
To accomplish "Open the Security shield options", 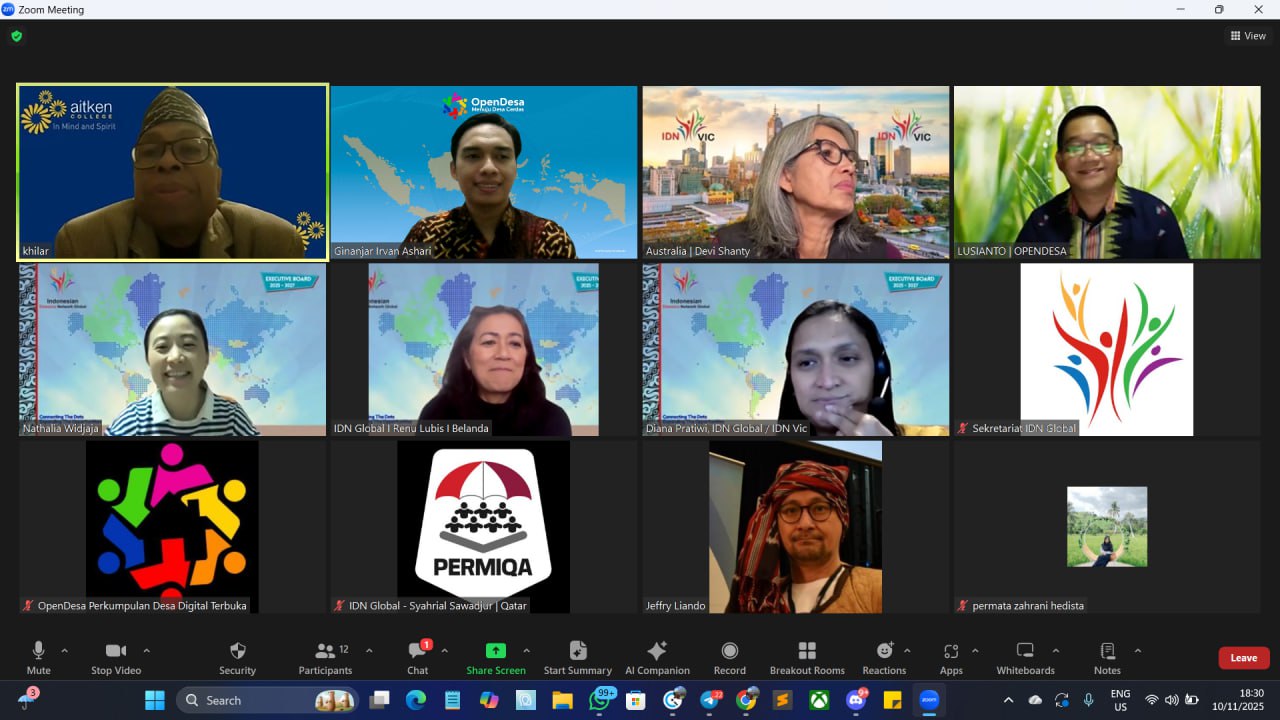I will 237,657.
